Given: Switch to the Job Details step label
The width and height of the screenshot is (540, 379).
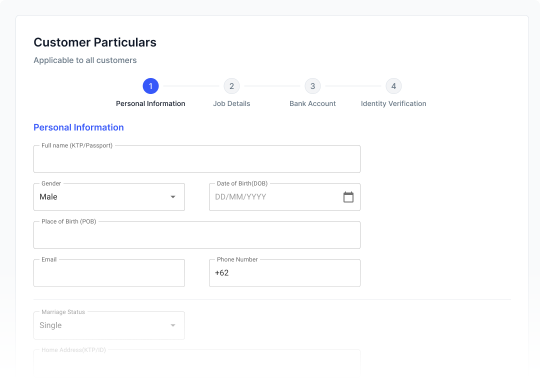Looking at the screenshot, I should [x=232, y=104].
